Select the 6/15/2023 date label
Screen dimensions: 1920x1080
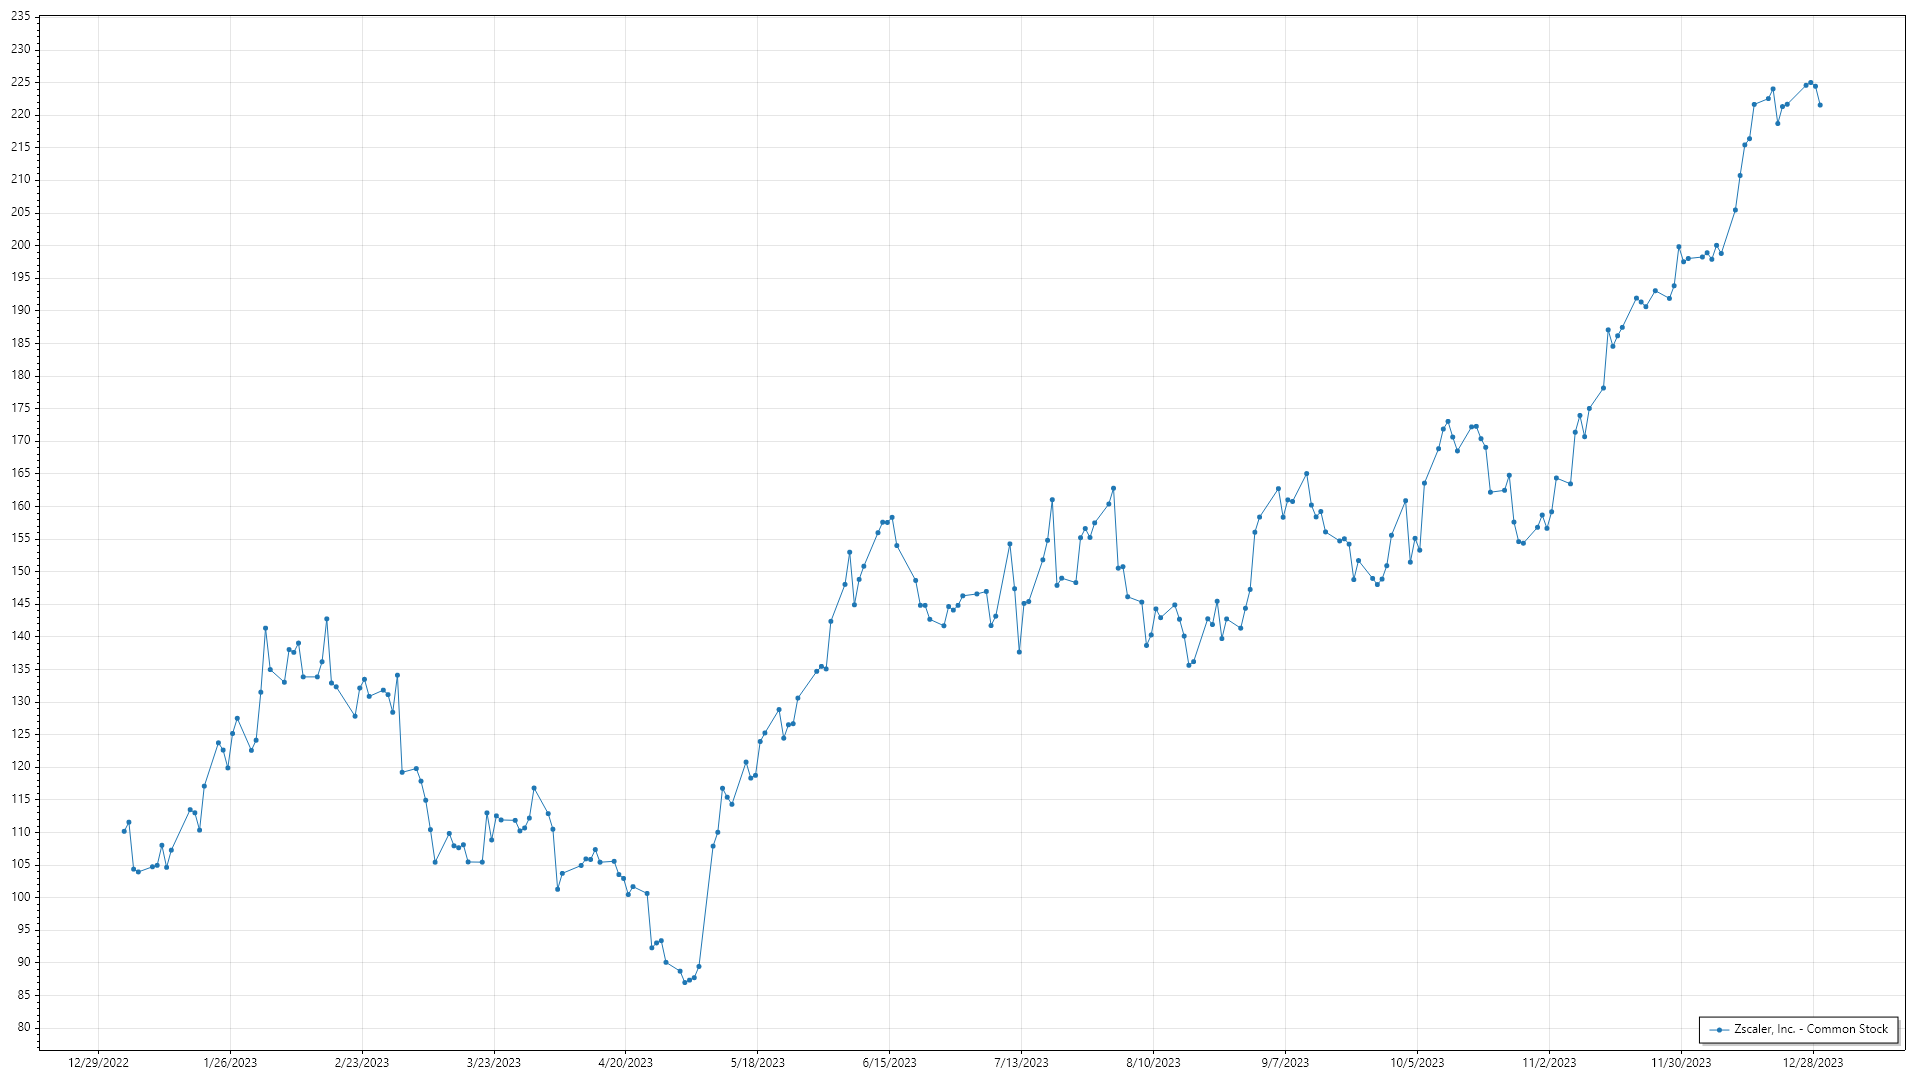pyautogui.click(x=889, y=1063)
